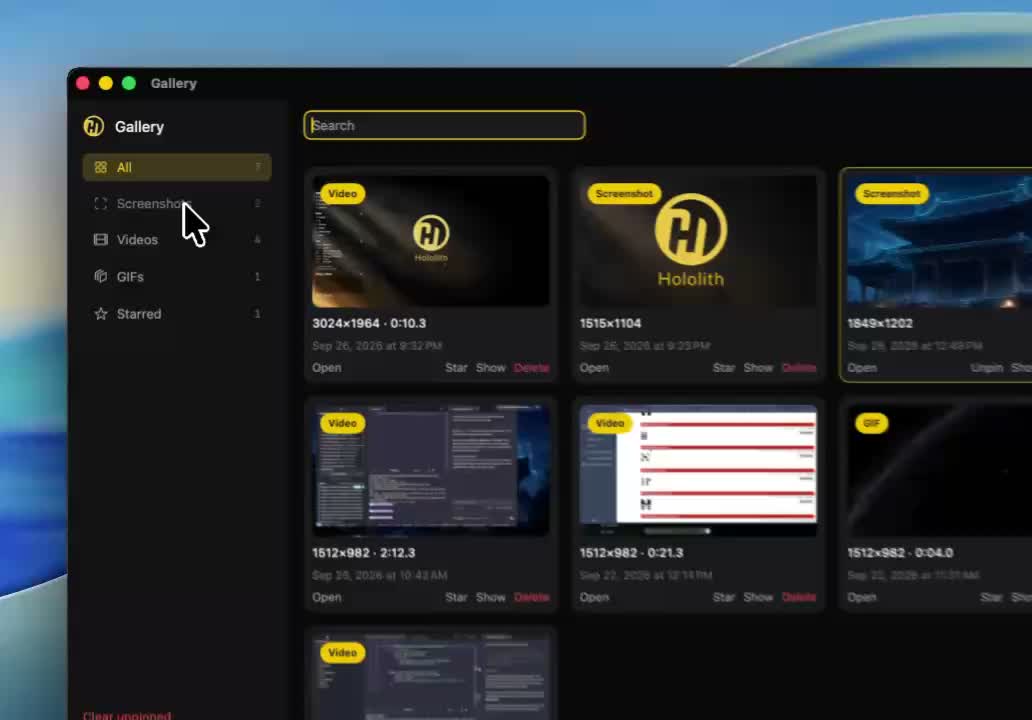Click the Clear unpinned link
The image size is (1032, 720).
(127, 715)
